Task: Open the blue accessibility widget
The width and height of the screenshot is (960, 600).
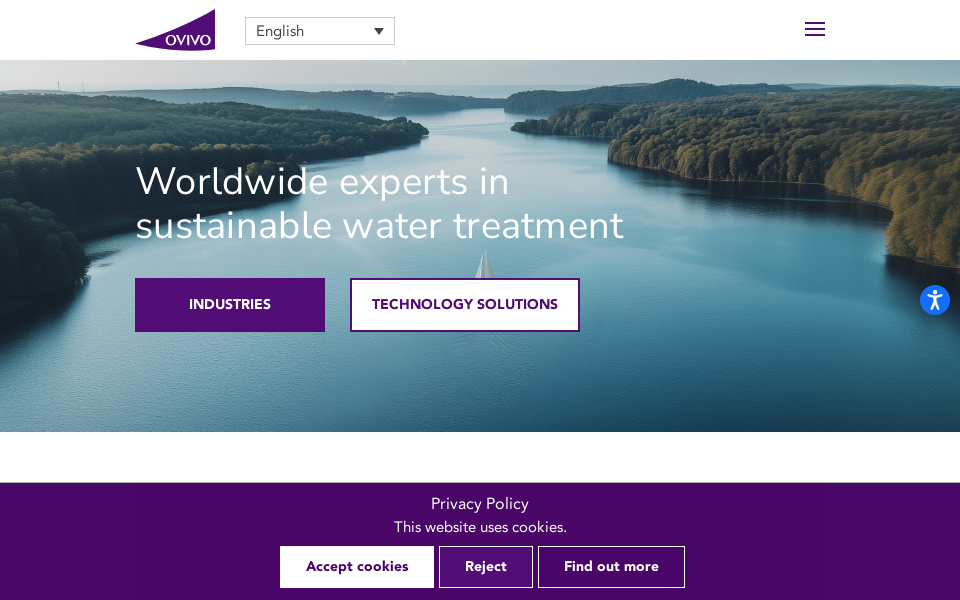Action: click(x=934, y=300)
